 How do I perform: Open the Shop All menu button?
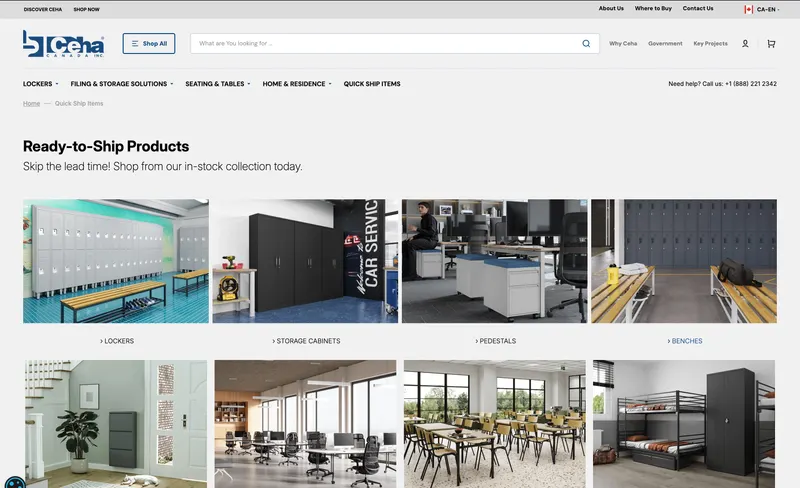[x=149, y=43]
